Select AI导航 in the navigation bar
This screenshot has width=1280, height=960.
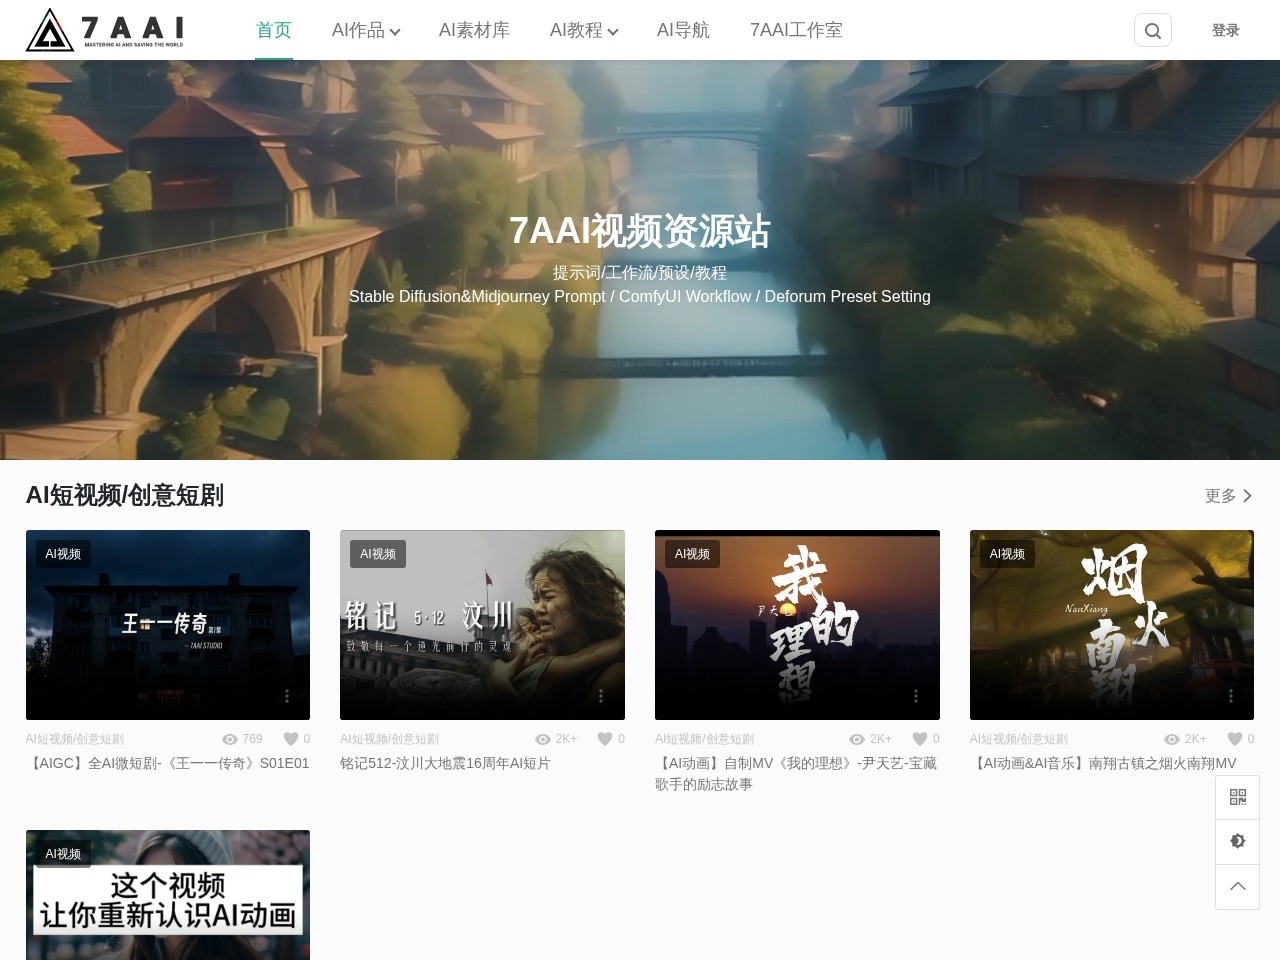coord(682,30)
